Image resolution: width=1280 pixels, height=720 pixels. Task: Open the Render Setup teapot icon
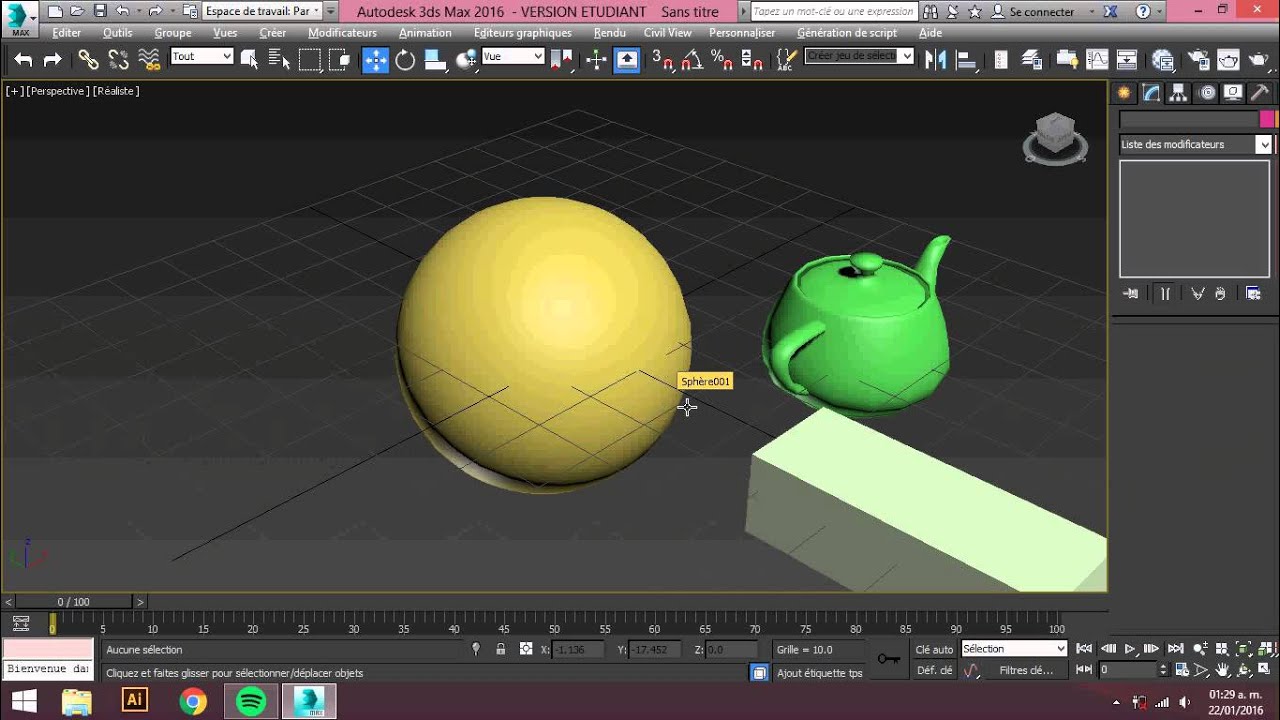pyautogui.click(x=1162, y=60)
